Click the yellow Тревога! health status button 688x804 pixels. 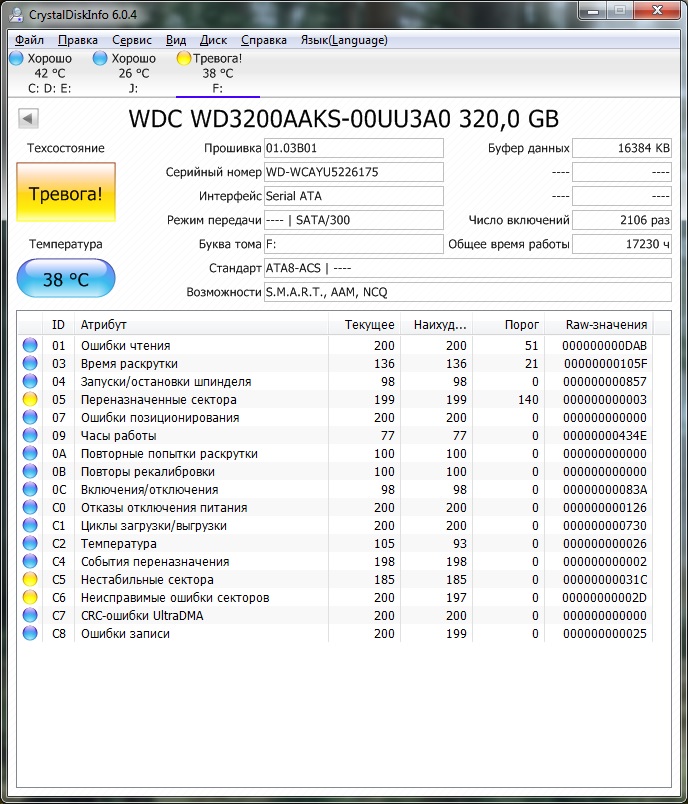tap(66, 193)
